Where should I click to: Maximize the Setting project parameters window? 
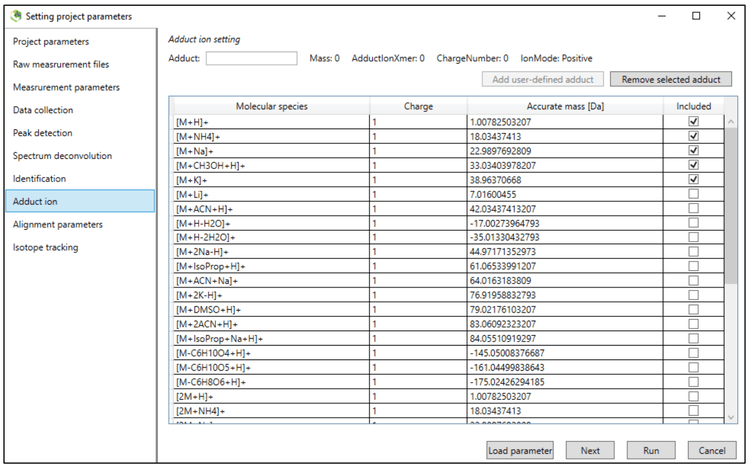[x=696, y=16]
